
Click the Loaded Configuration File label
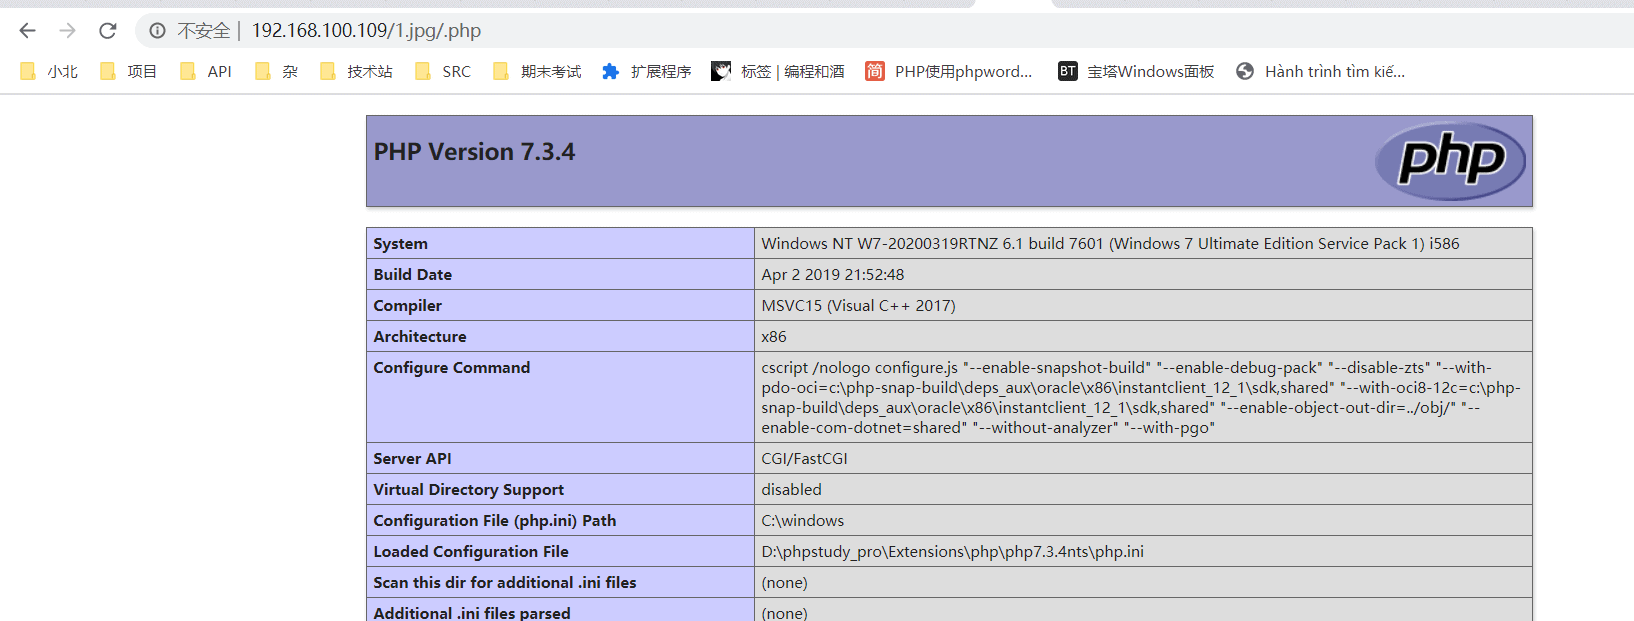(471, 552)
